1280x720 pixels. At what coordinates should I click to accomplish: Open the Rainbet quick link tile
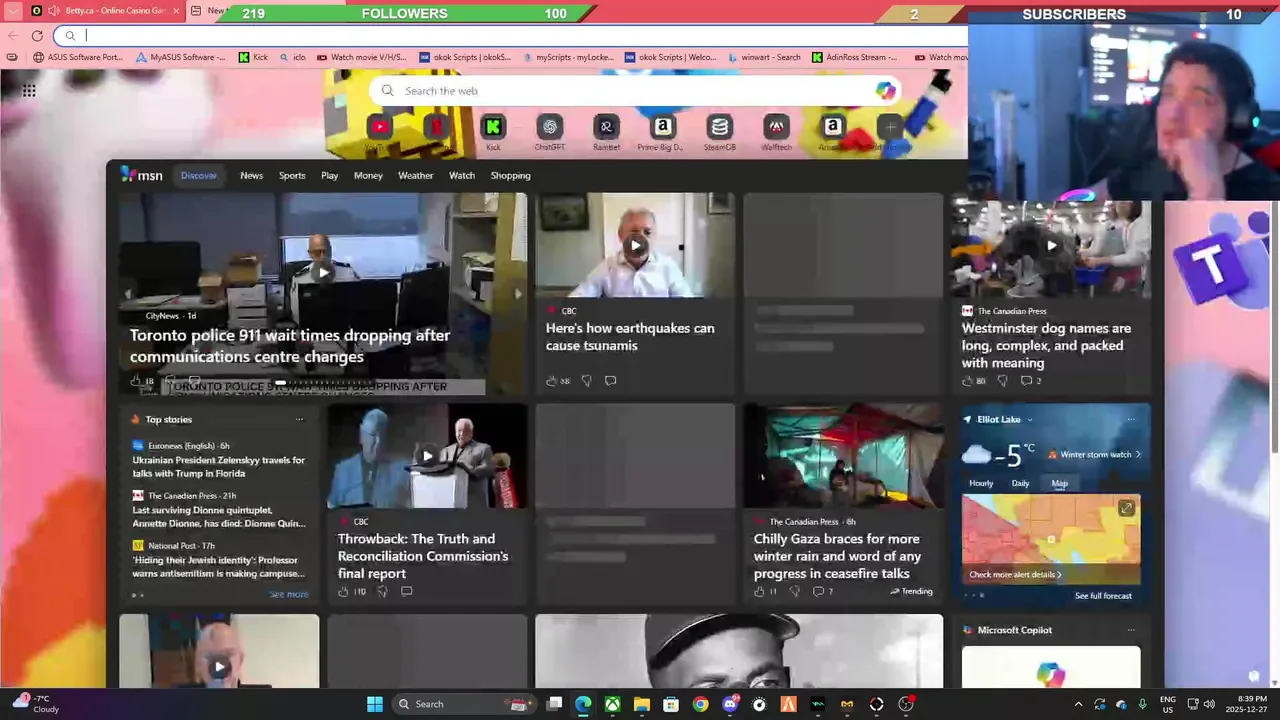tap(606, 127)
